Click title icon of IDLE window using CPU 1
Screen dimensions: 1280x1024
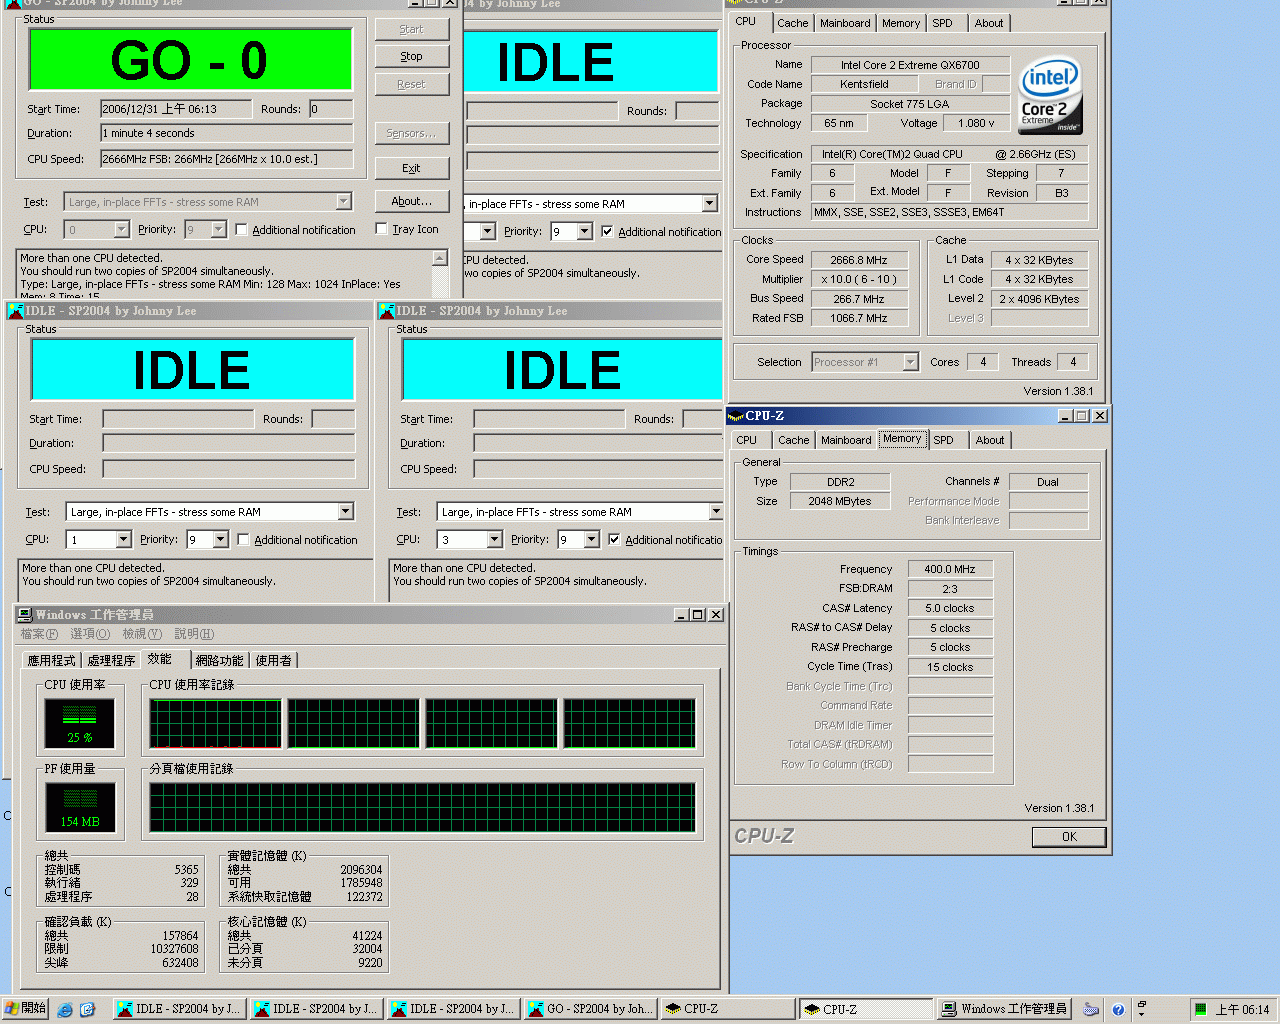[x=16, y=311]
